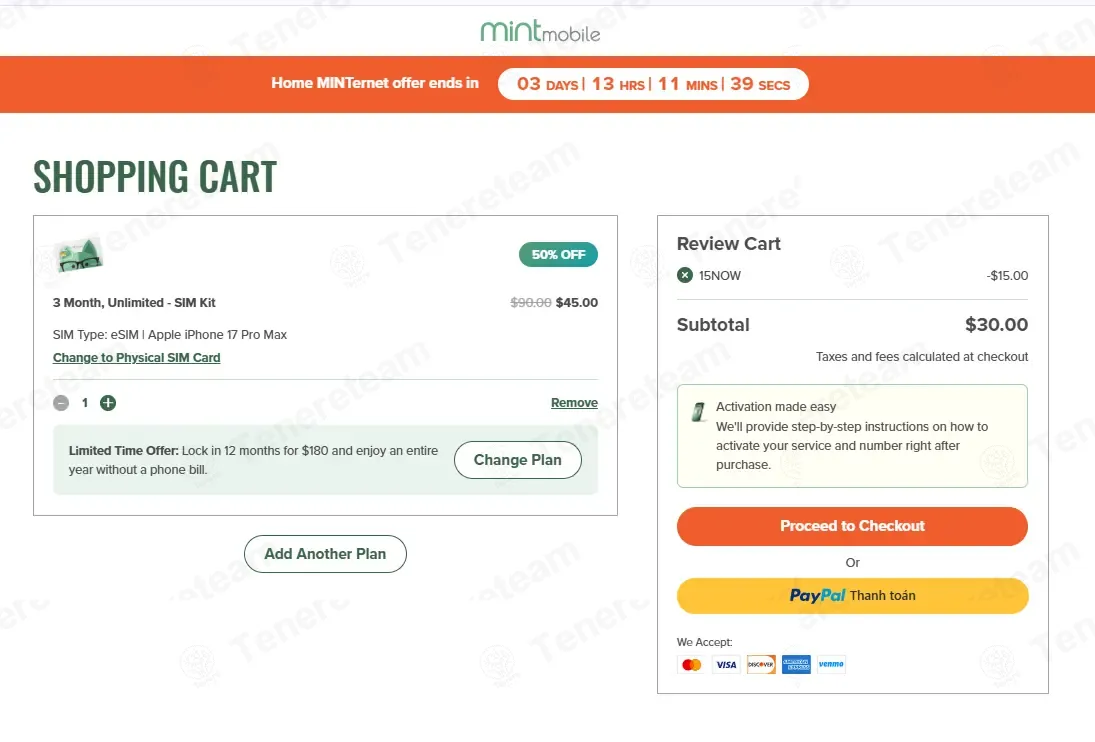Image resolution: width=1095 pixels, height=742 pixels.
Task: Click the Mastercard payment icon
Action: [691, 664]
